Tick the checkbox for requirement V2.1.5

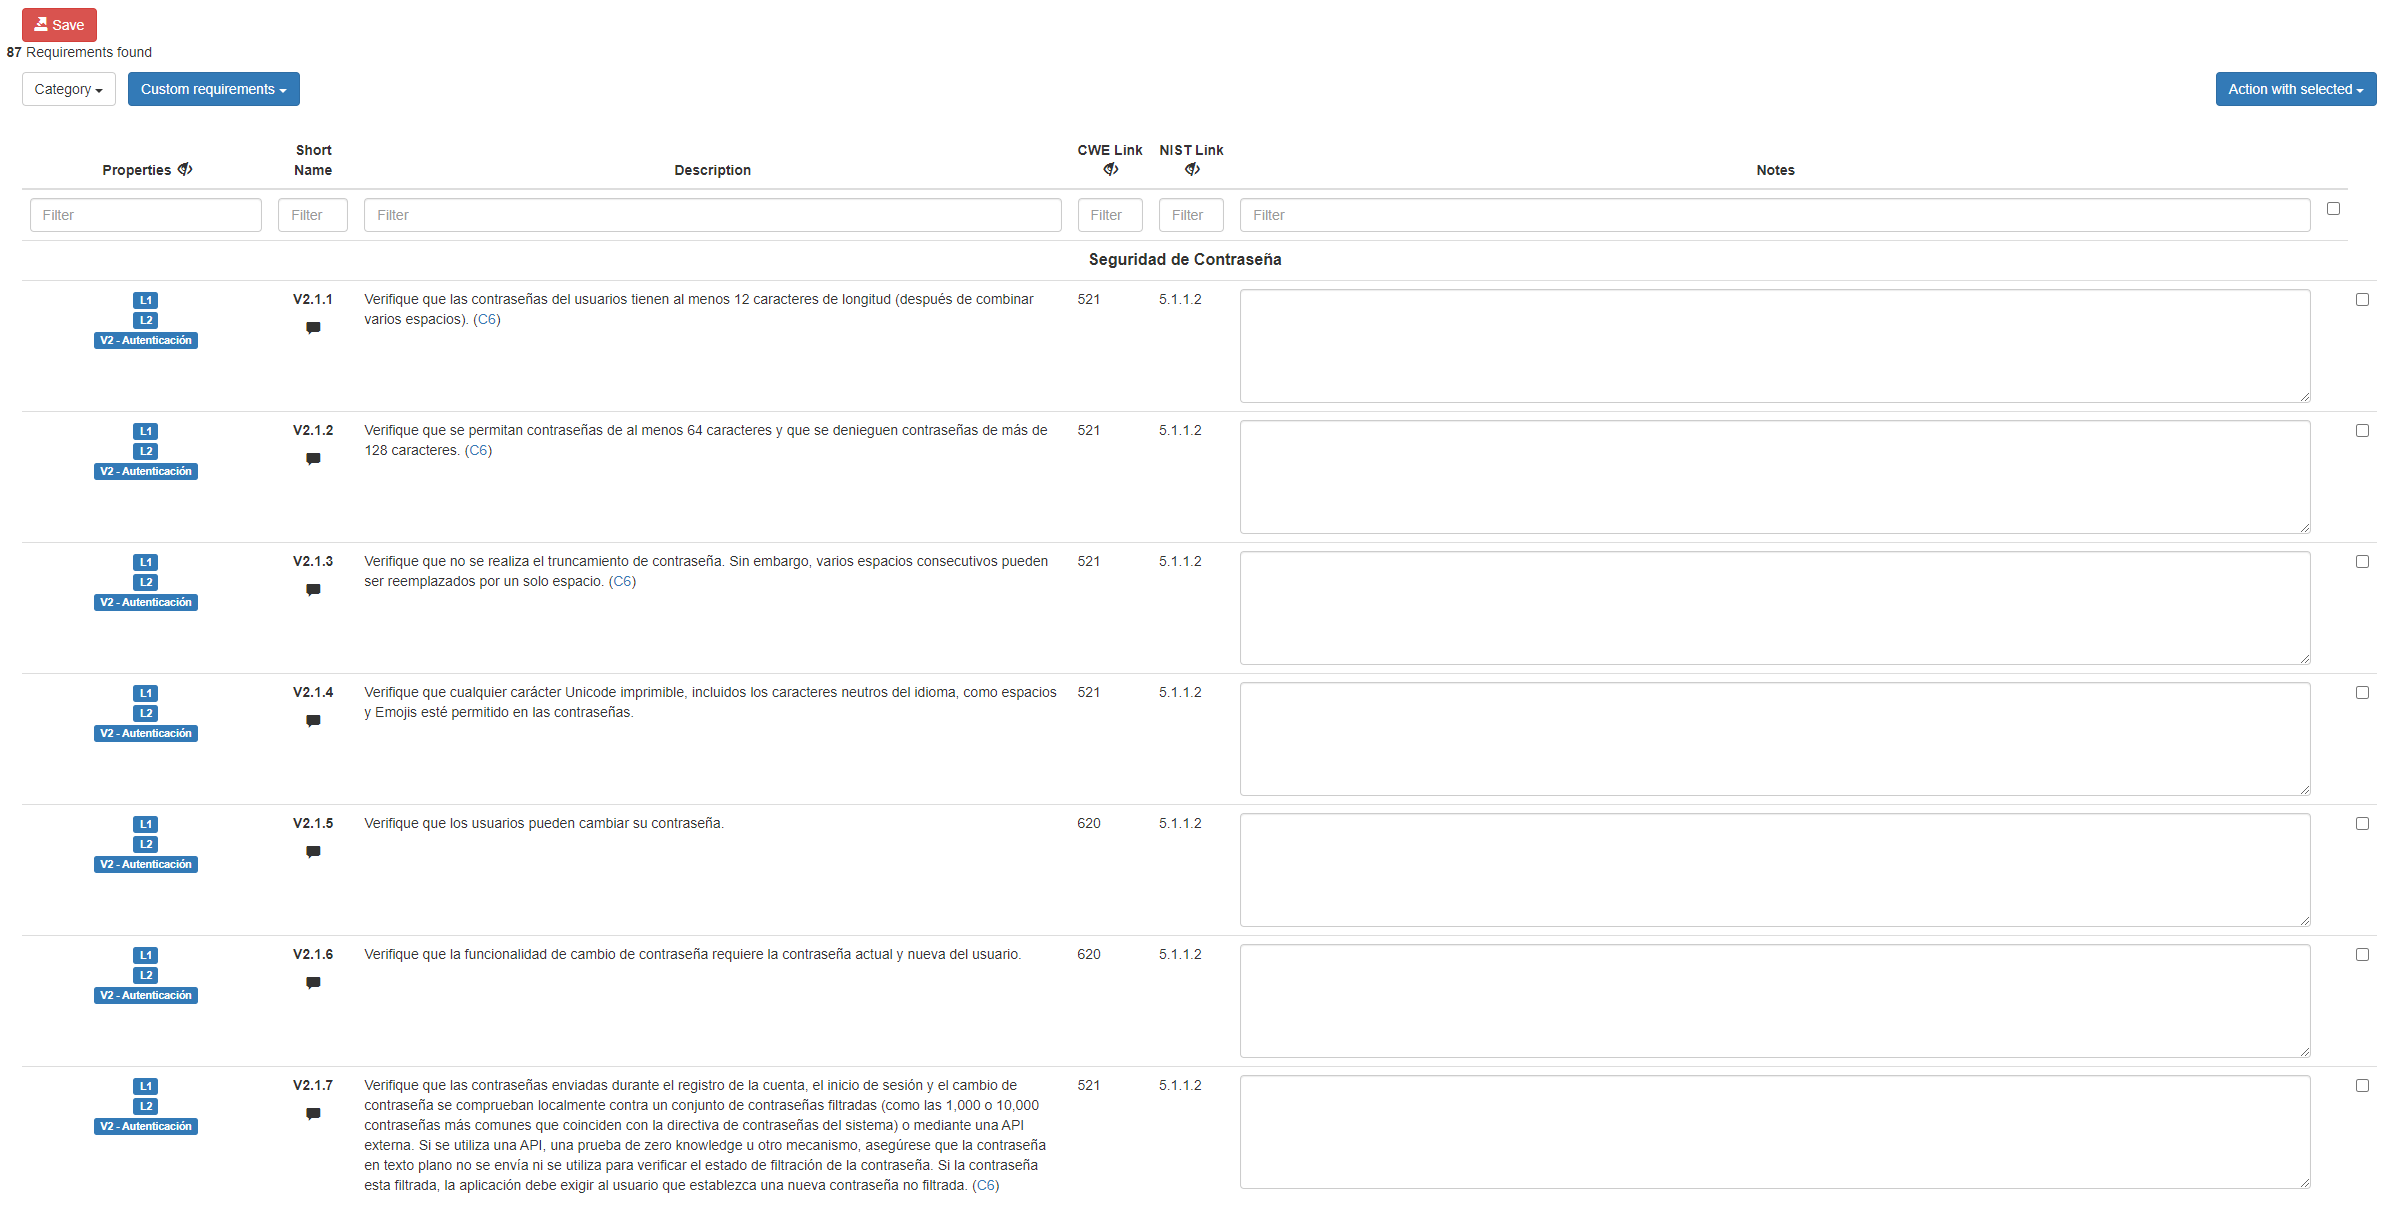[2362, 824]
